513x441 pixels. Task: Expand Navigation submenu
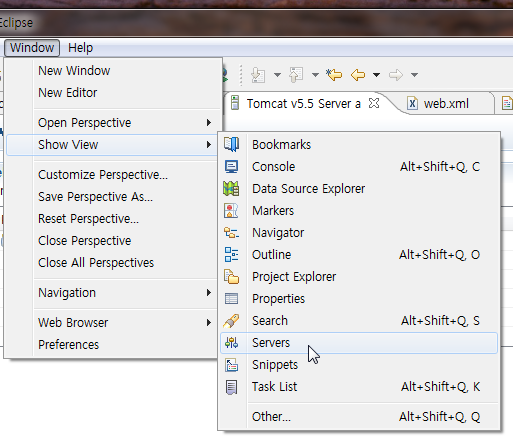tap(113, 293)
